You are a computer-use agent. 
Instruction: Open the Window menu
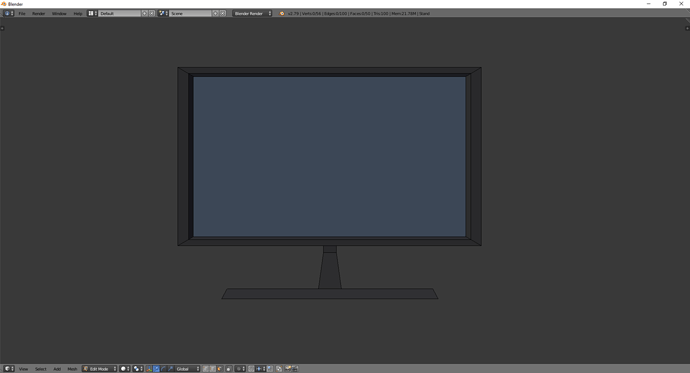pyautogui.click(x=59, y=13)
